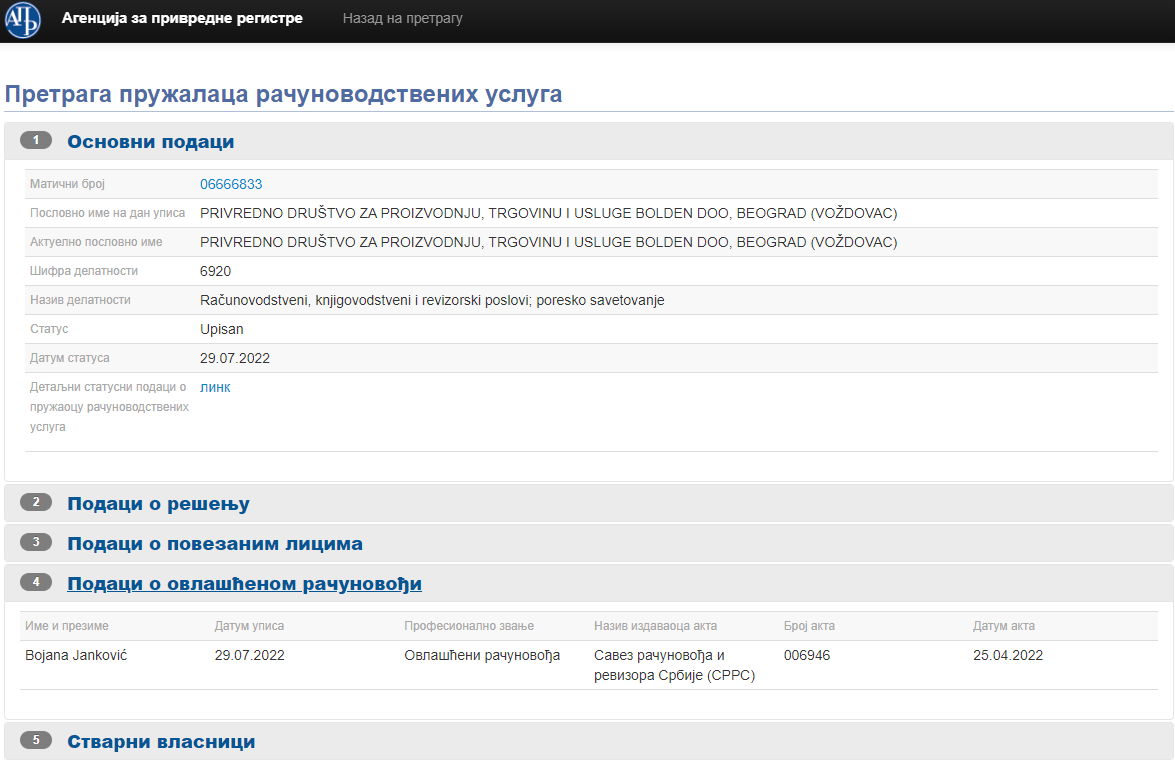Viewport: 1175px width, 763px height.
Task: Select accountant entry date 29.07.2022
Action: pyautogui.click(x=250, y=656)
